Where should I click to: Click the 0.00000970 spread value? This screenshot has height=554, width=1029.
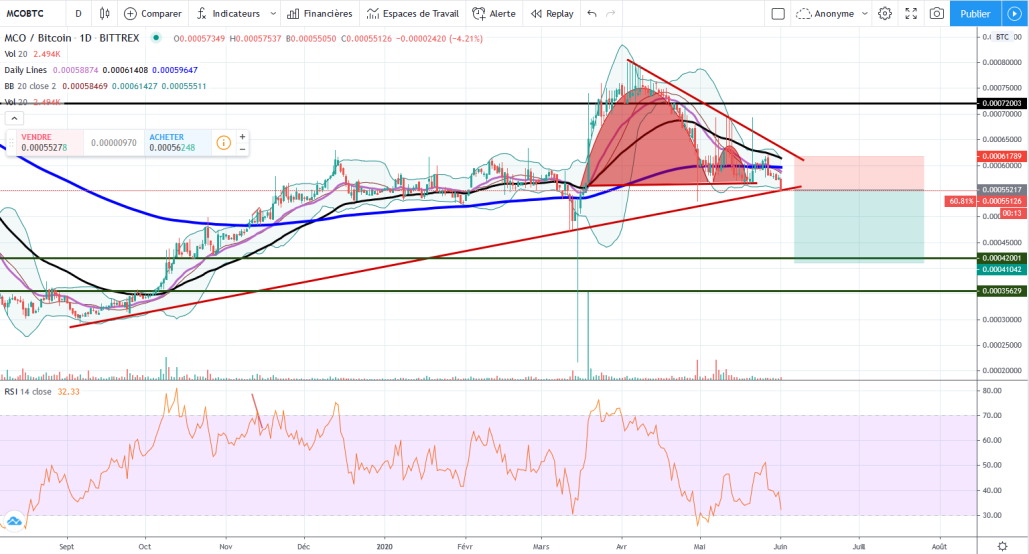114,142
